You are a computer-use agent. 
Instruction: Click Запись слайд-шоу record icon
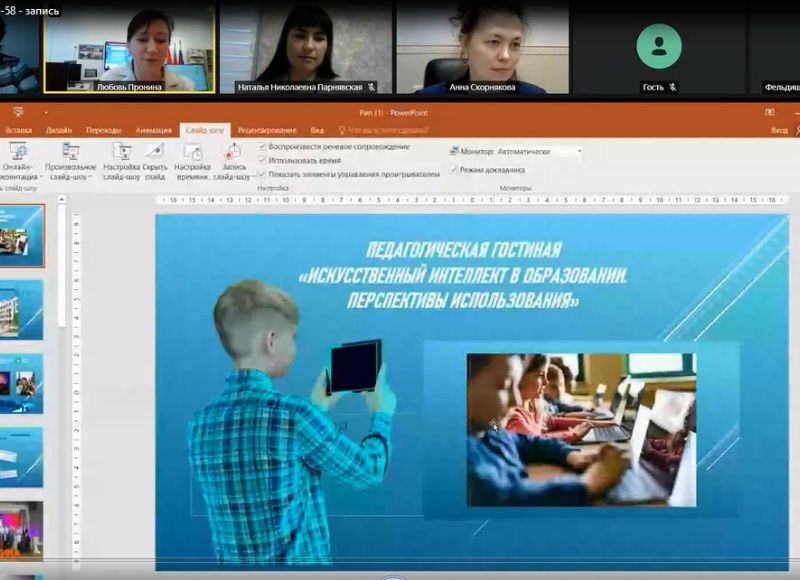(231, 152)
